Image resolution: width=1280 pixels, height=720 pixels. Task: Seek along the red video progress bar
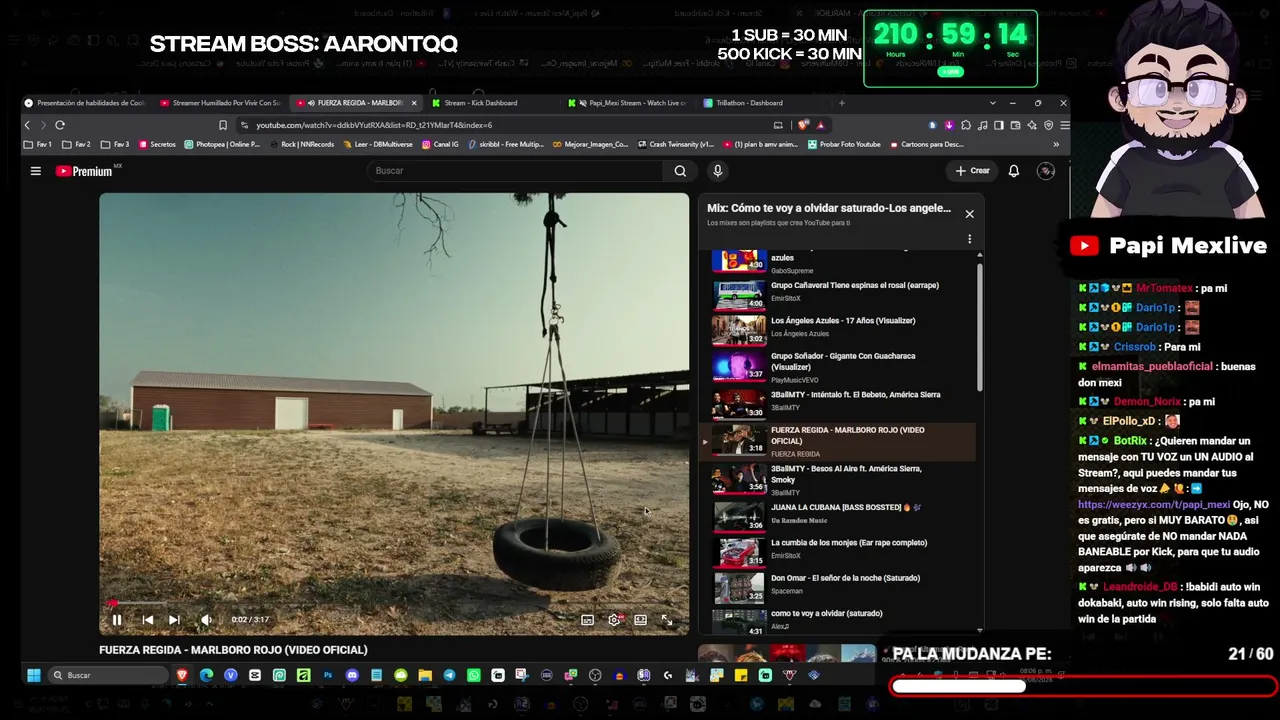pos(394,603)
